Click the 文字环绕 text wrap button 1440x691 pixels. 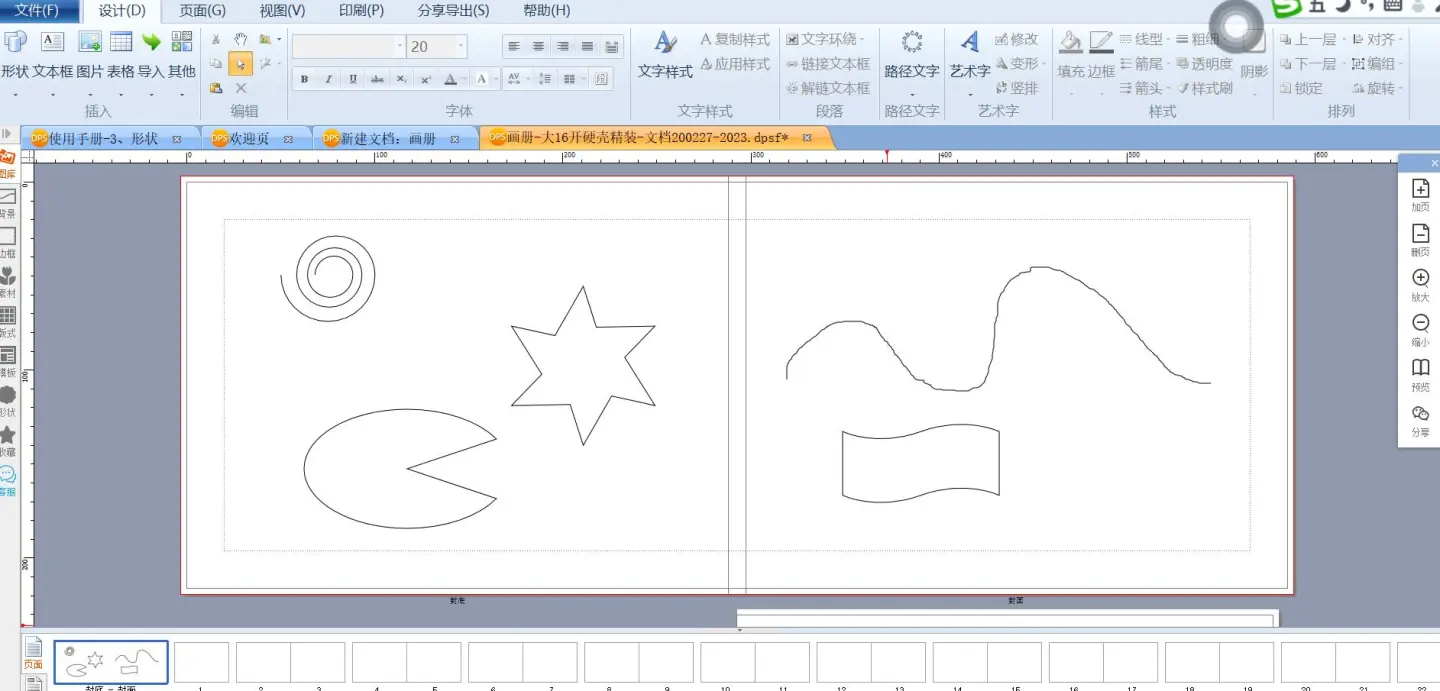[x=824, y=39]
